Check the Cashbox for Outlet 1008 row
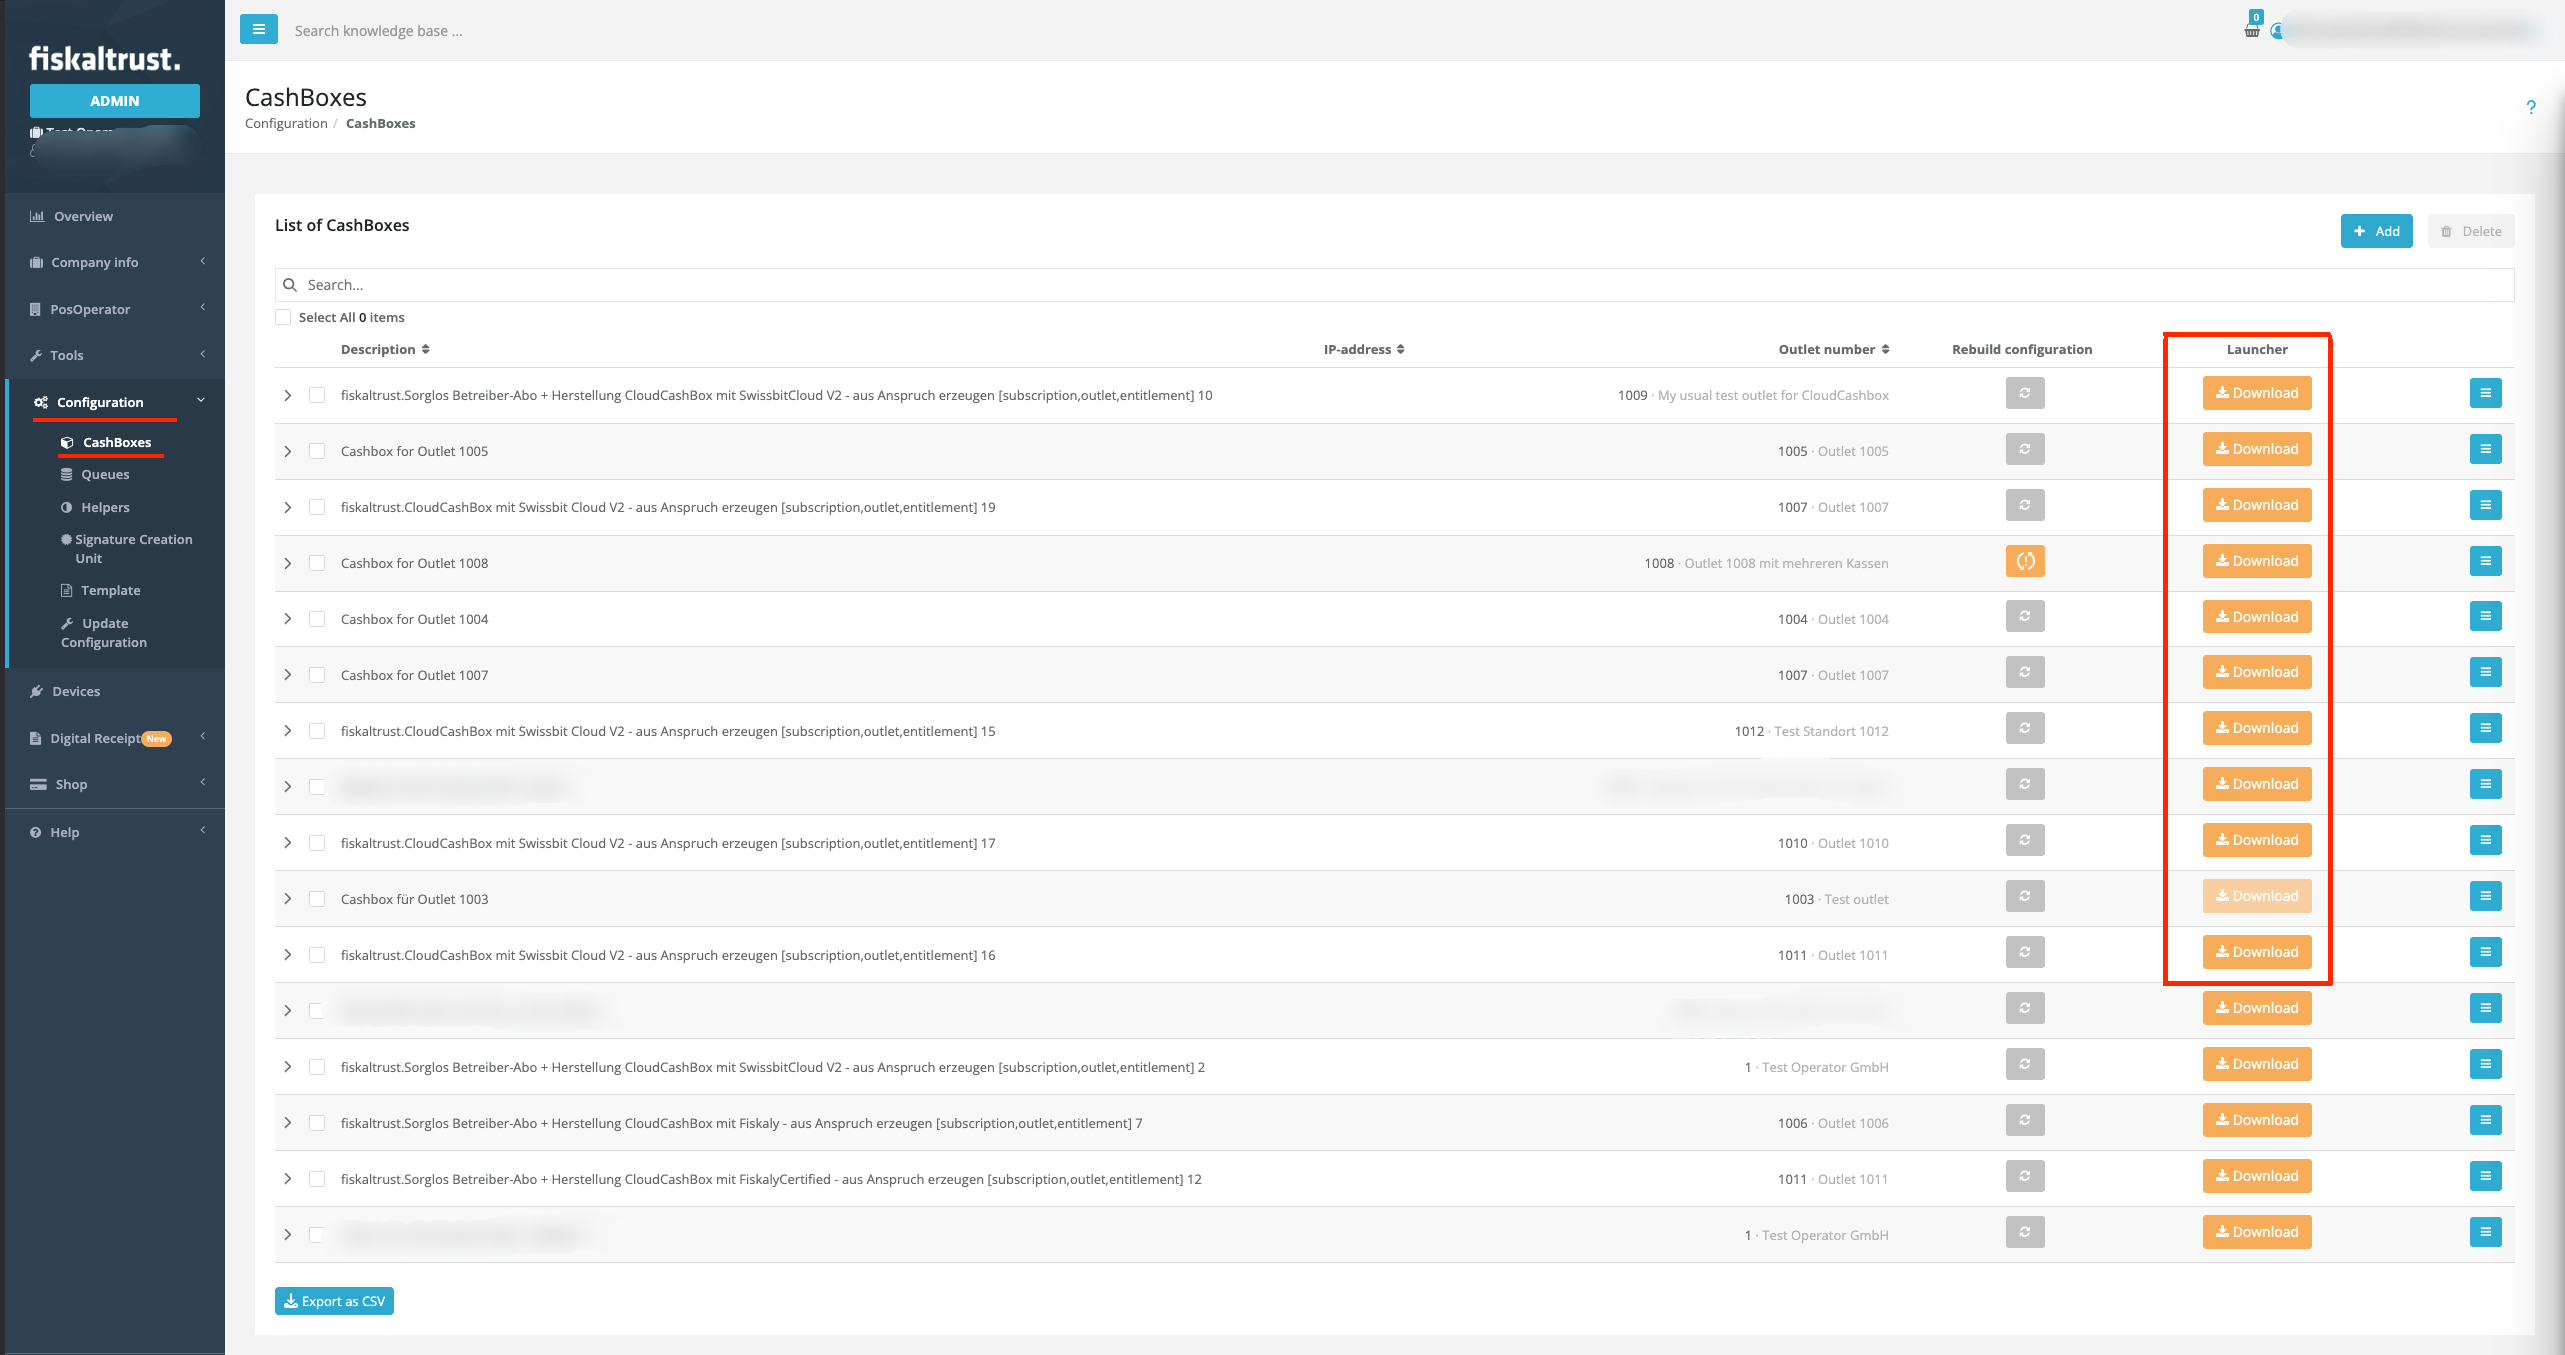 point(317,563)
